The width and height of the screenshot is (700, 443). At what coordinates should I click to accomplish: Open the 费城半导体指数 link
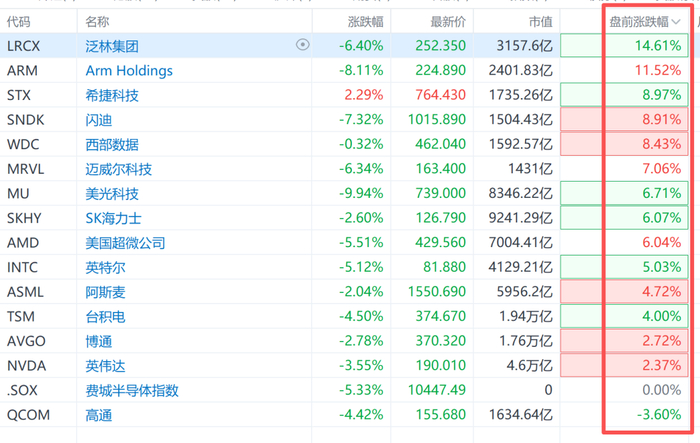tap(132, 390)
